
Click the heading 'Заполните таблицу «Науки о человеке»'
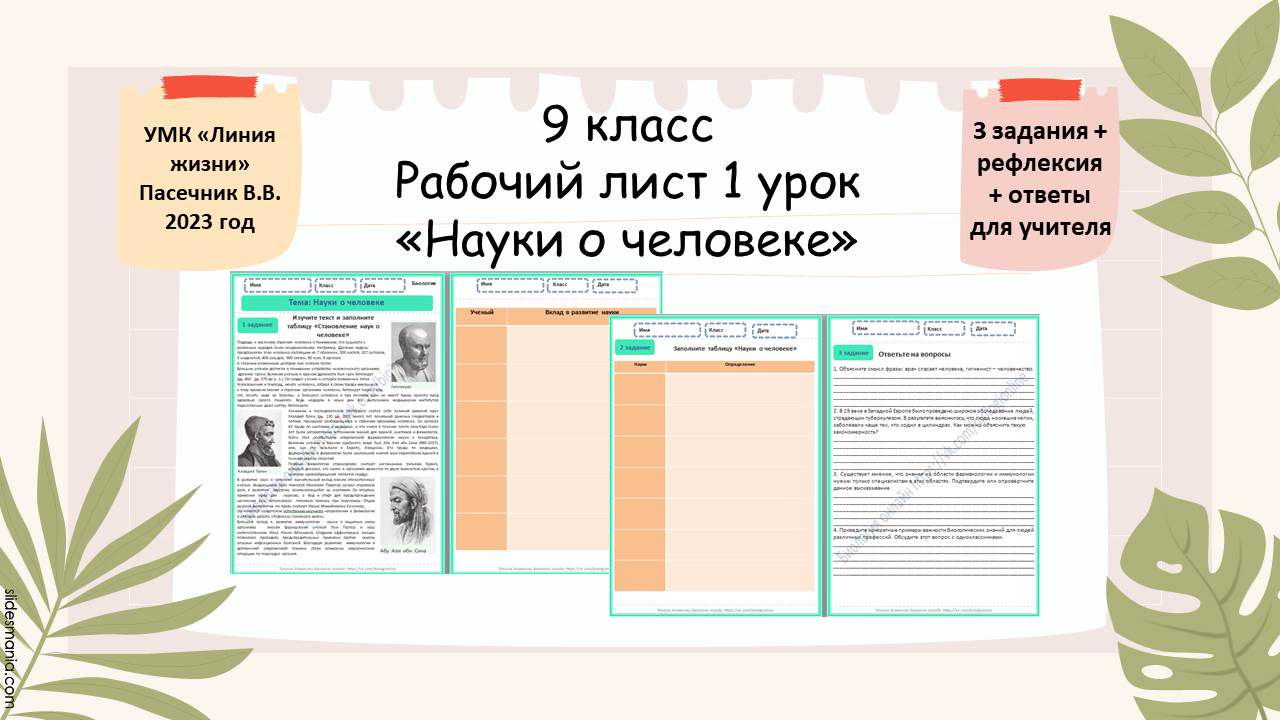click(x=735, y=348)
